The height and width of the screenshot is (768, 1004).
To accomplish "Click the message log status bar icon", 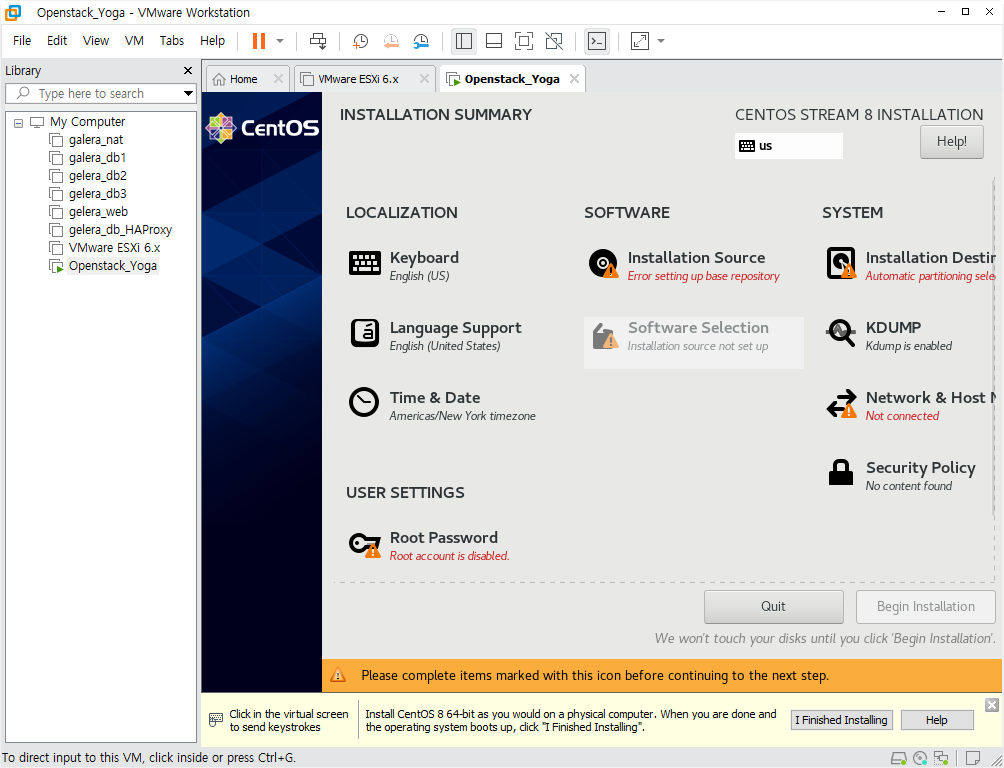I will [x=973, y=758].
